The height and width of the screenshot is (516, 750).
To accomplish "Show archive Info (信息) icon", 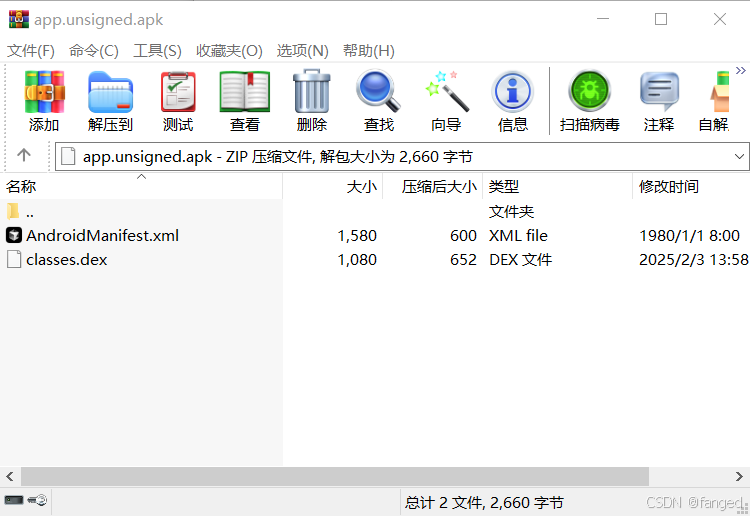I will 512,91.
